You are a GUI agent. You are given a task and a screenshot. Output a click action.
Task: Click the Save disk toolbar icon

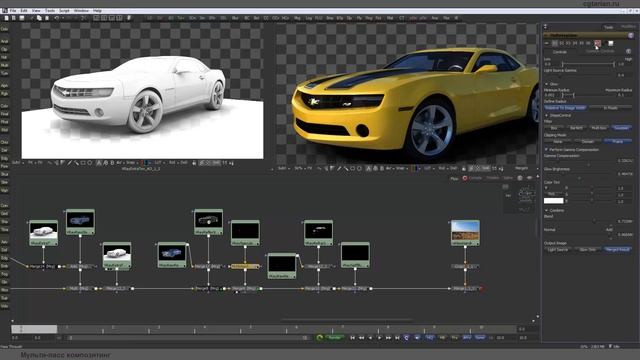pos(22,18)
